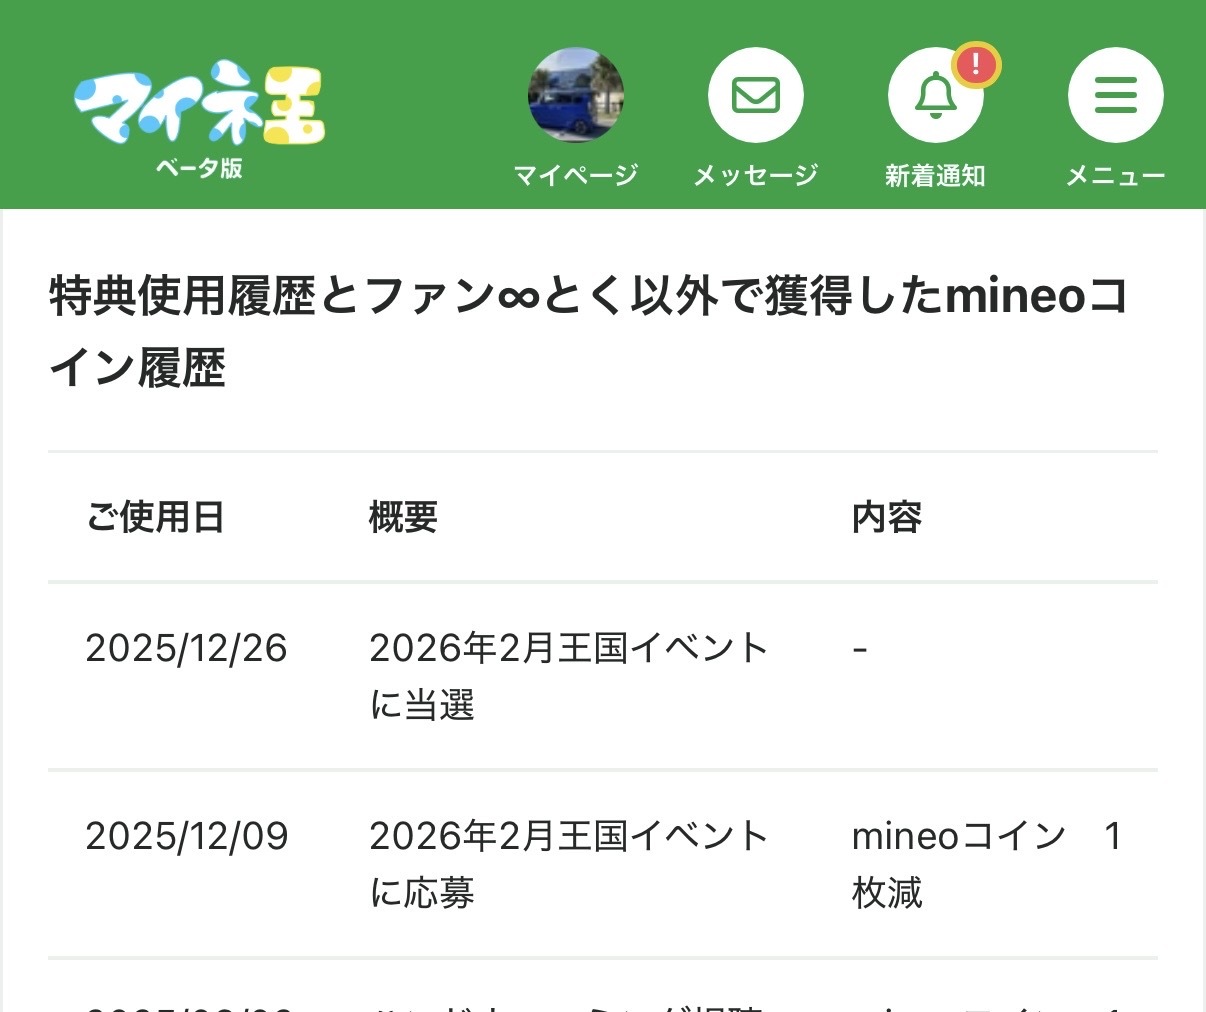The width and height of the screenshot is (1206, 1012).
Task: Select the 2025/12/26 date cell
Action: 186,648
